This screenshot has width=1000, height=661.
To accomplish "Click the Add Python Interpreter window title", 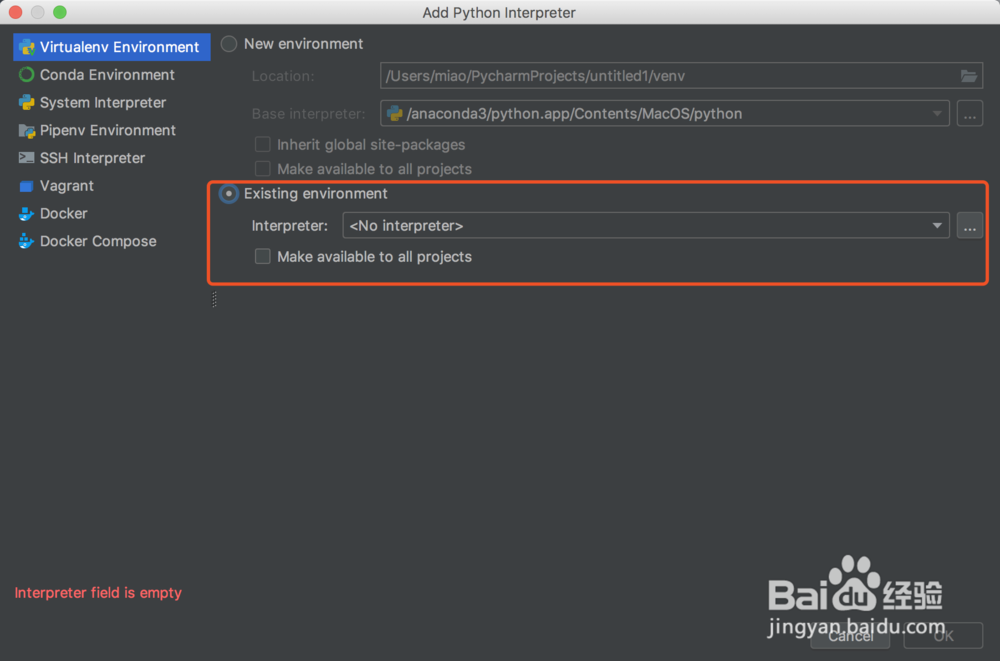I will (x=499, y=13).
